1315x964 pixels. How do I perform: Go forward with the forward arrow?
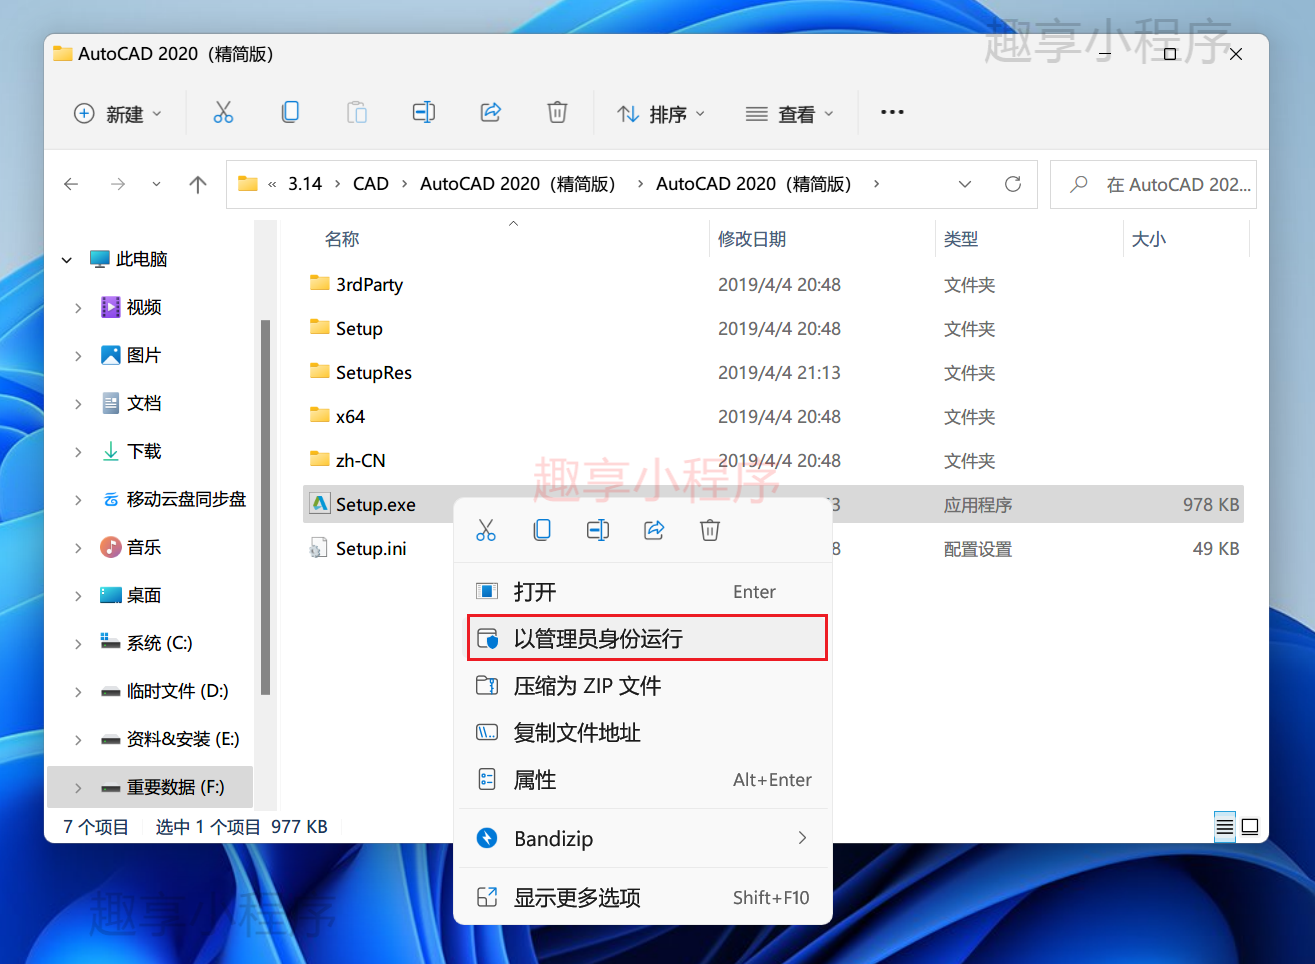118,184
